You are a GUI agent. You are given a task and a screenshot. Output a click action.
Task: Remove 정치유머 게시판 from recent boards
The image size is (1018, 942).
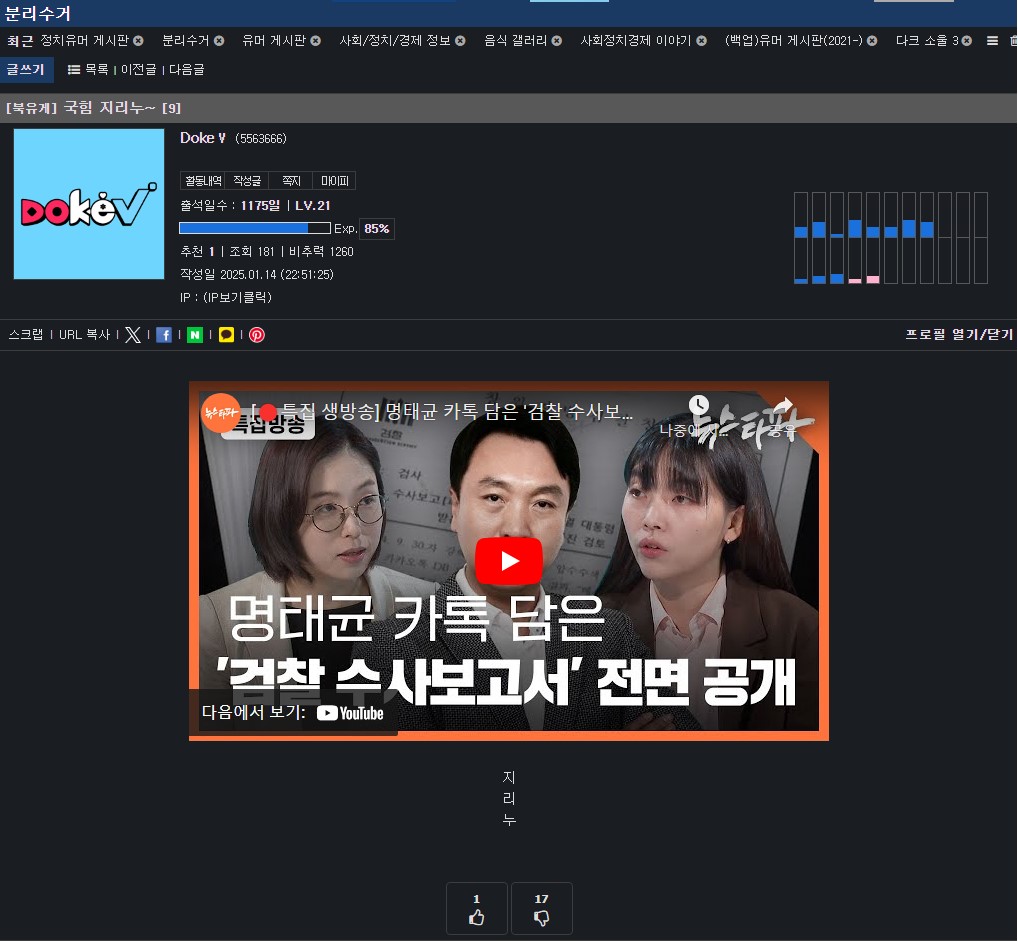click(x=138, y=41)
